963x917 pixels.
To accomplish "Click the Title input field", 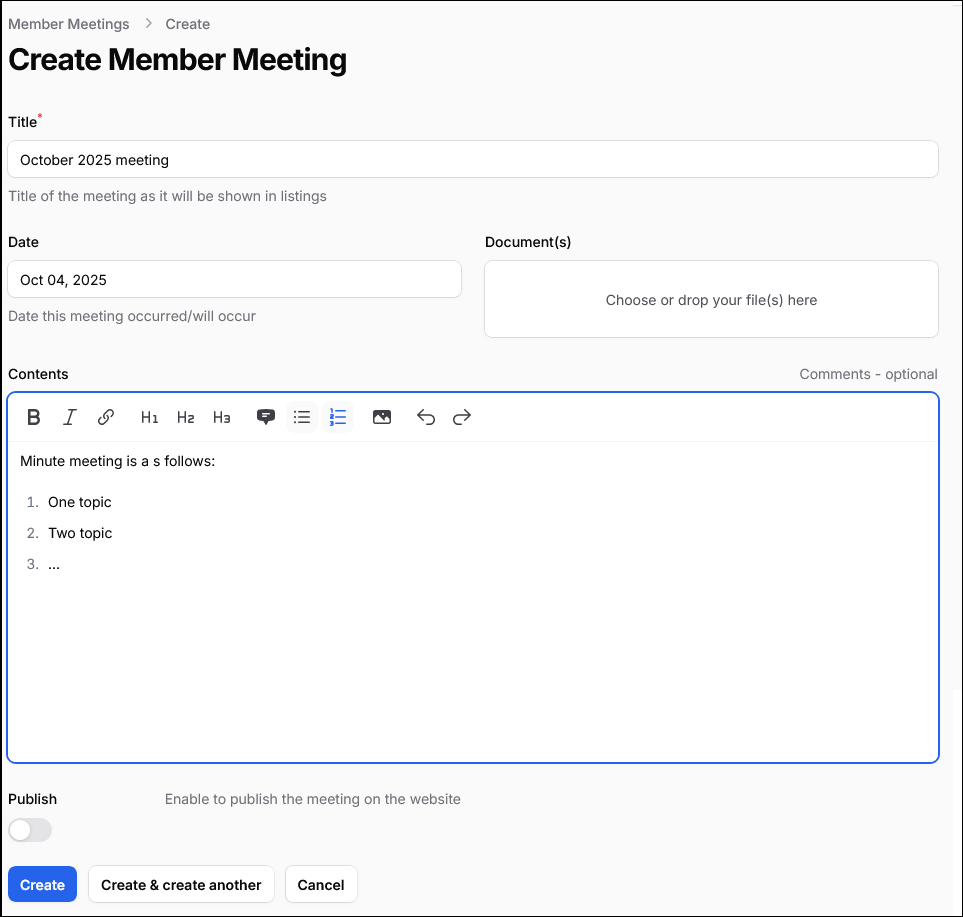I will tap(472, 159).
